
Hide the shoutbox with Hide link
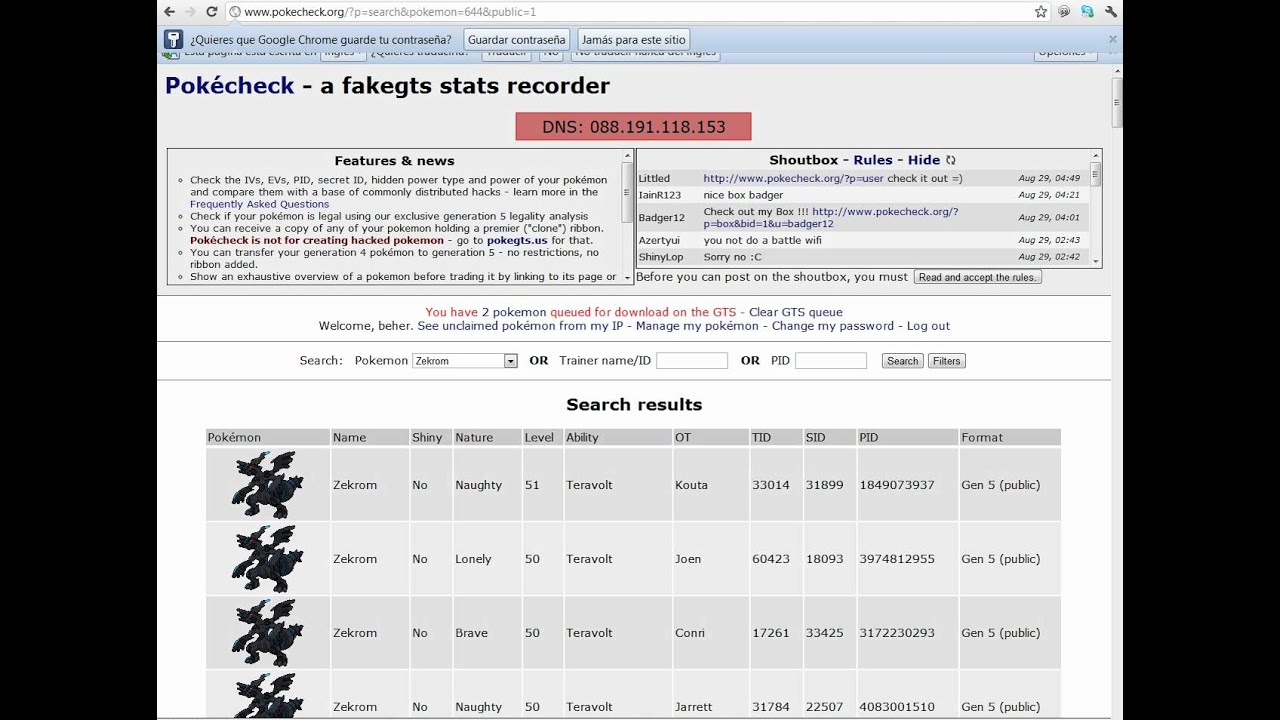[924, 160]
